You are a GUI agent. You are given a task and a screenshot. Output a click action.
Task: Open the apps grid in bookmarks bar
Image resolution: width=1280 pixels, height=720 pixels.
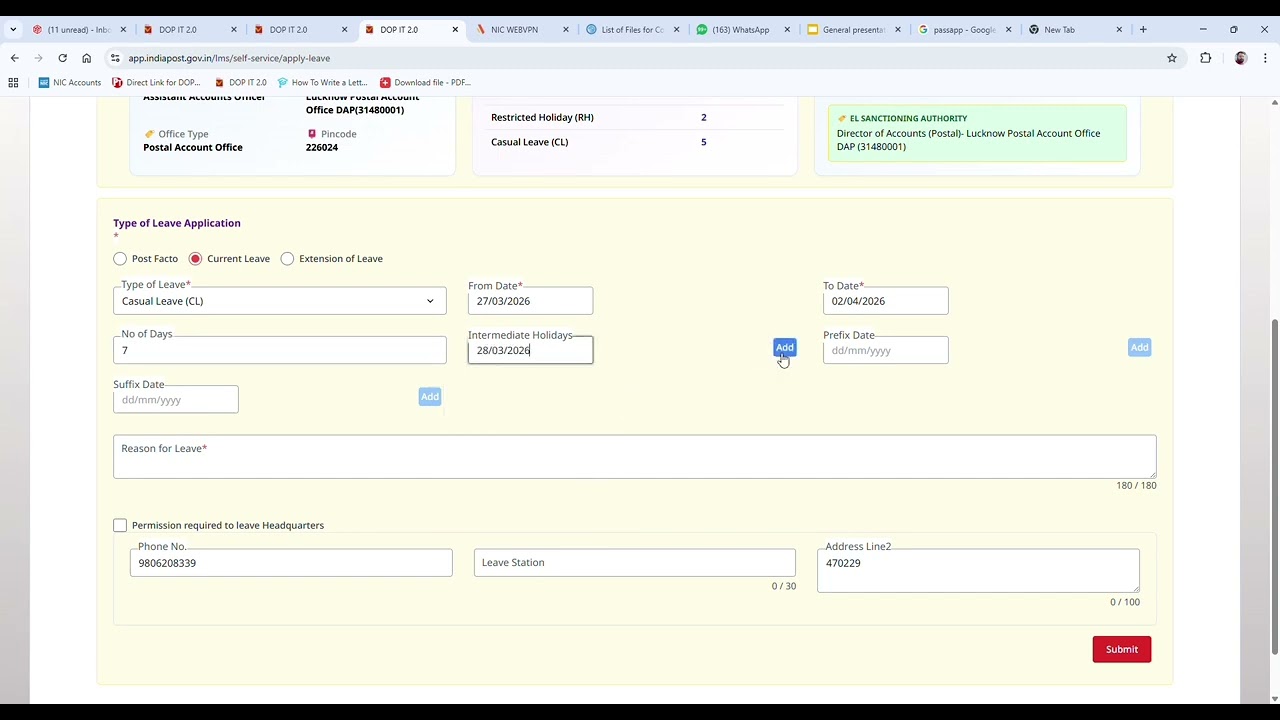click(13, 82)
